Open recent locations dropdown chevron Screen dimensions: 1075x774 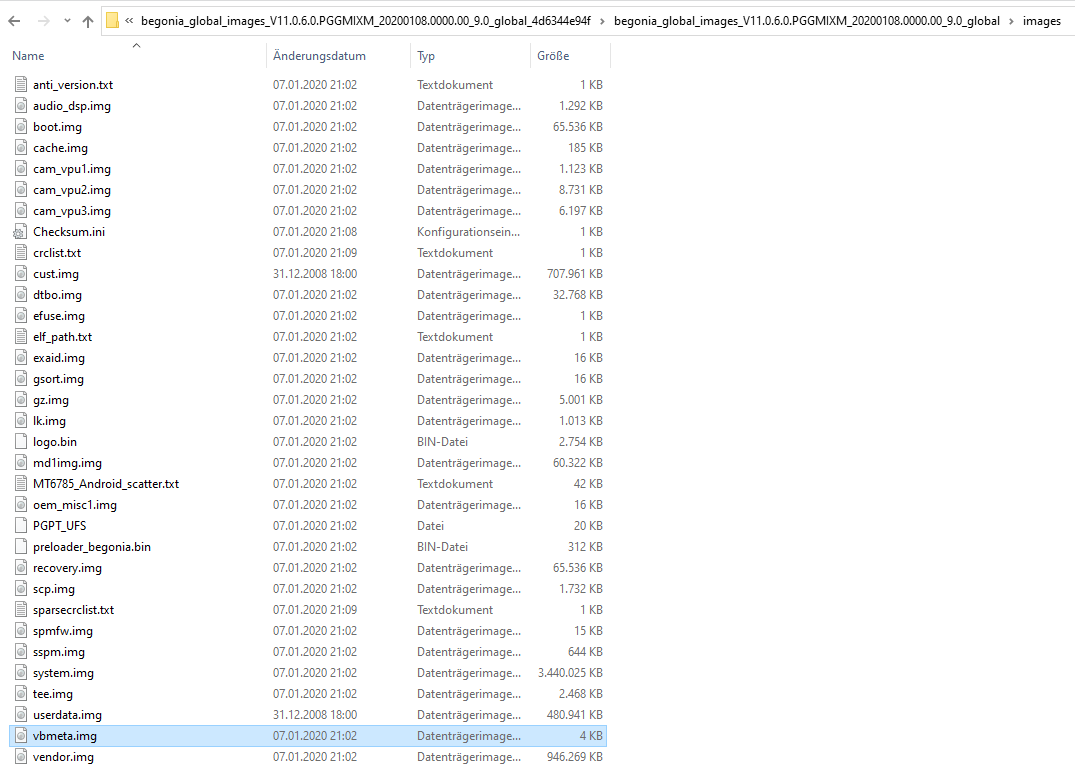click(67, 21)
